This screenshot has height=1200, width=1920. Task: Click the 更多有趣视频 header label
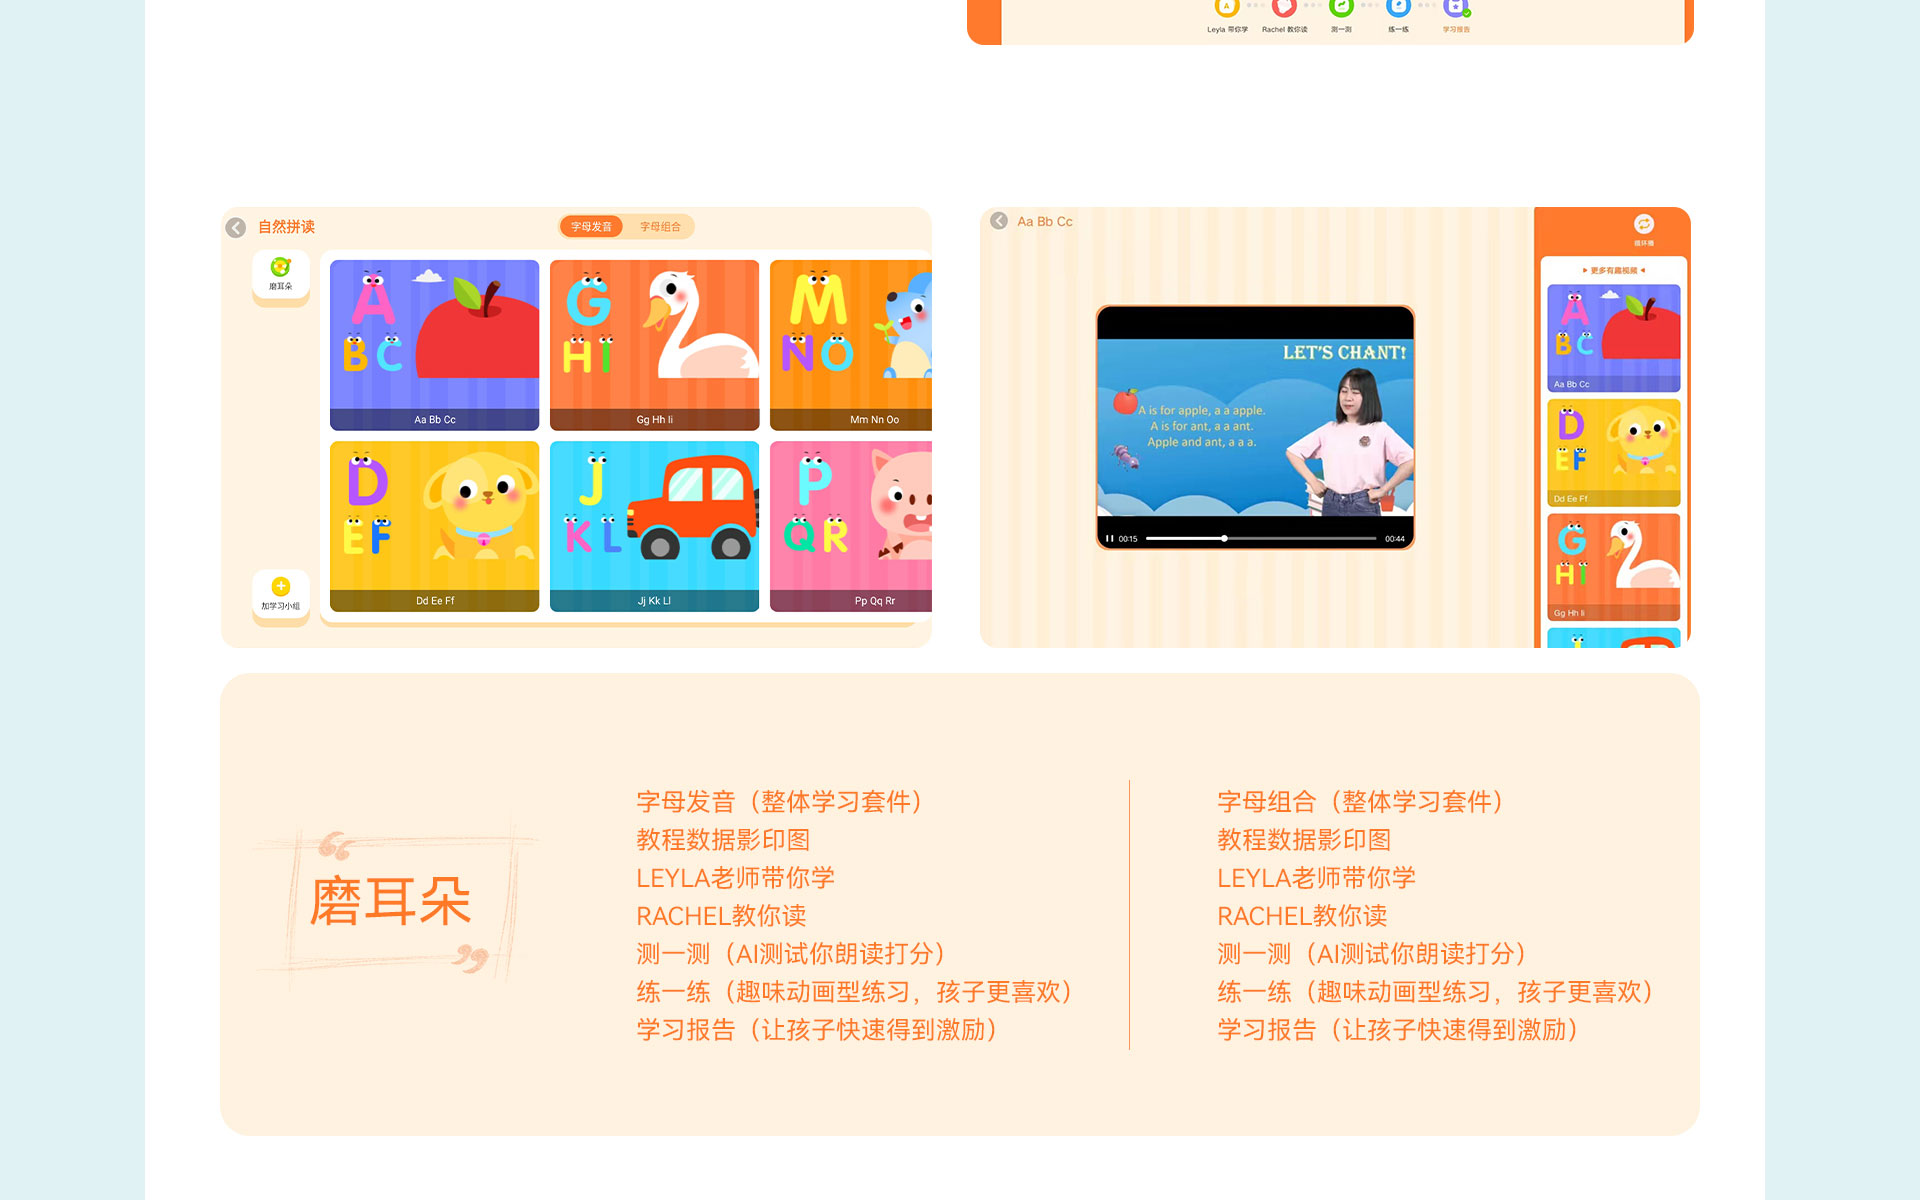click(x=1613, y=271)
